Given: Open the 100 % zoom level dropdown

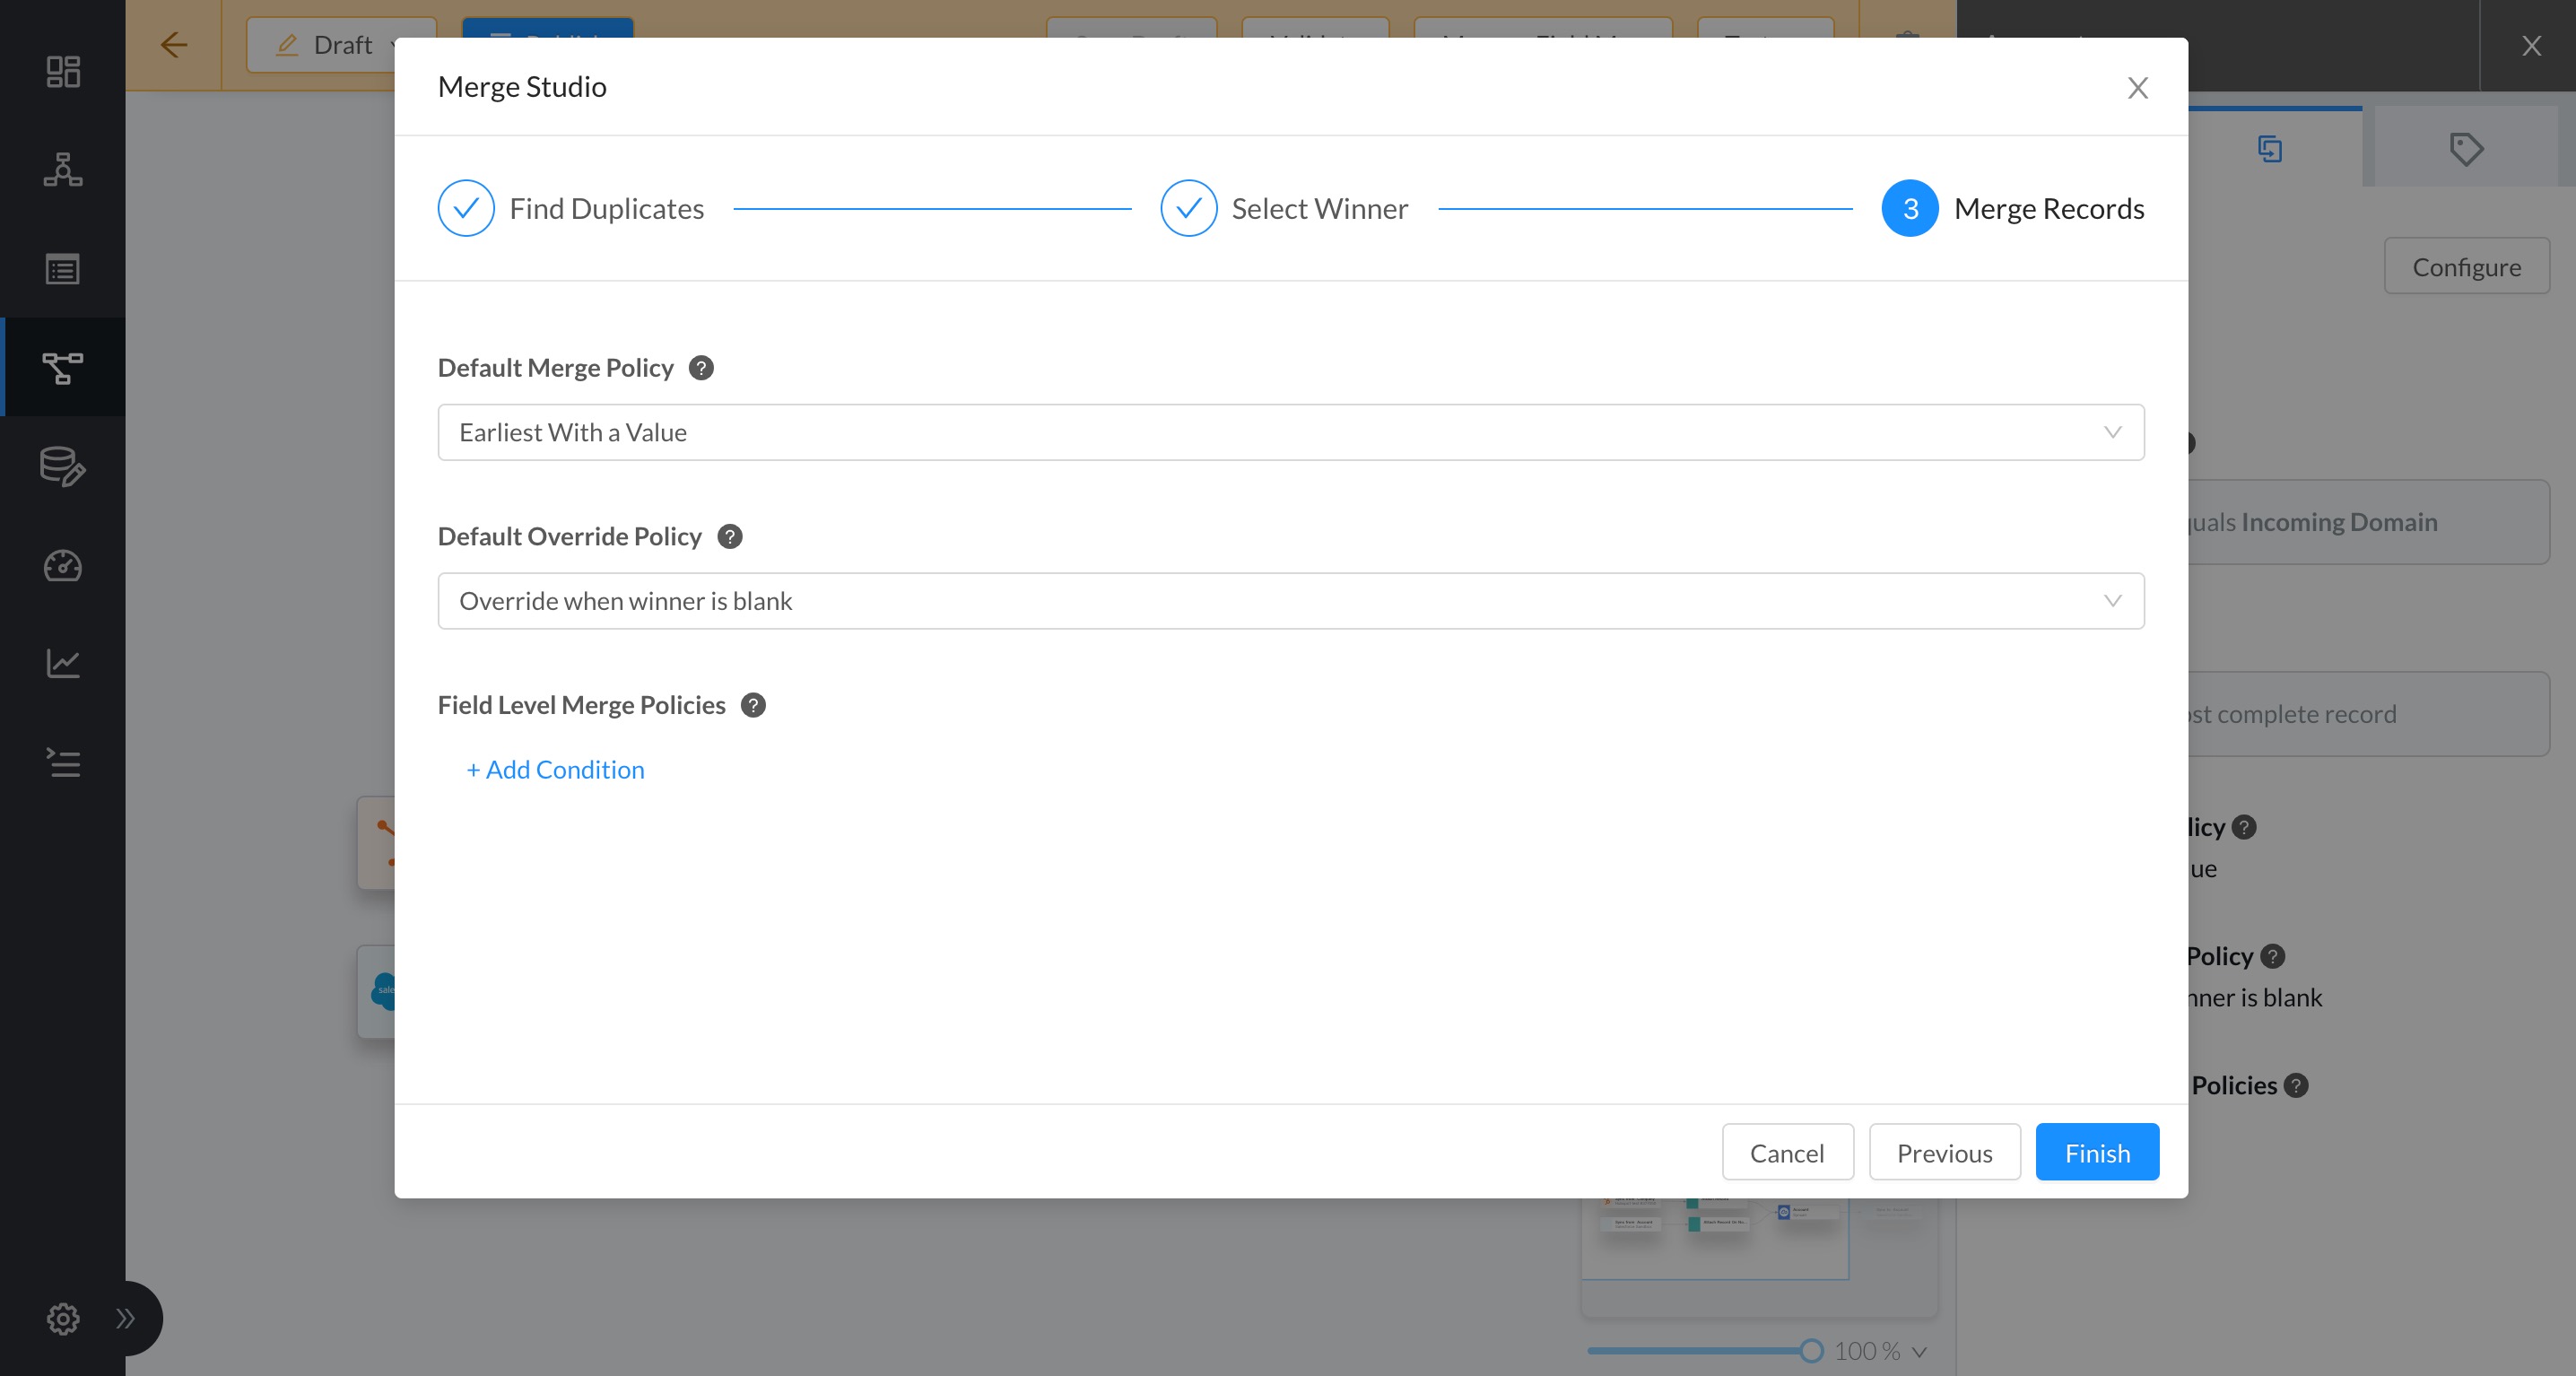Looking at the screenshot, I should pos(1880,1351).
